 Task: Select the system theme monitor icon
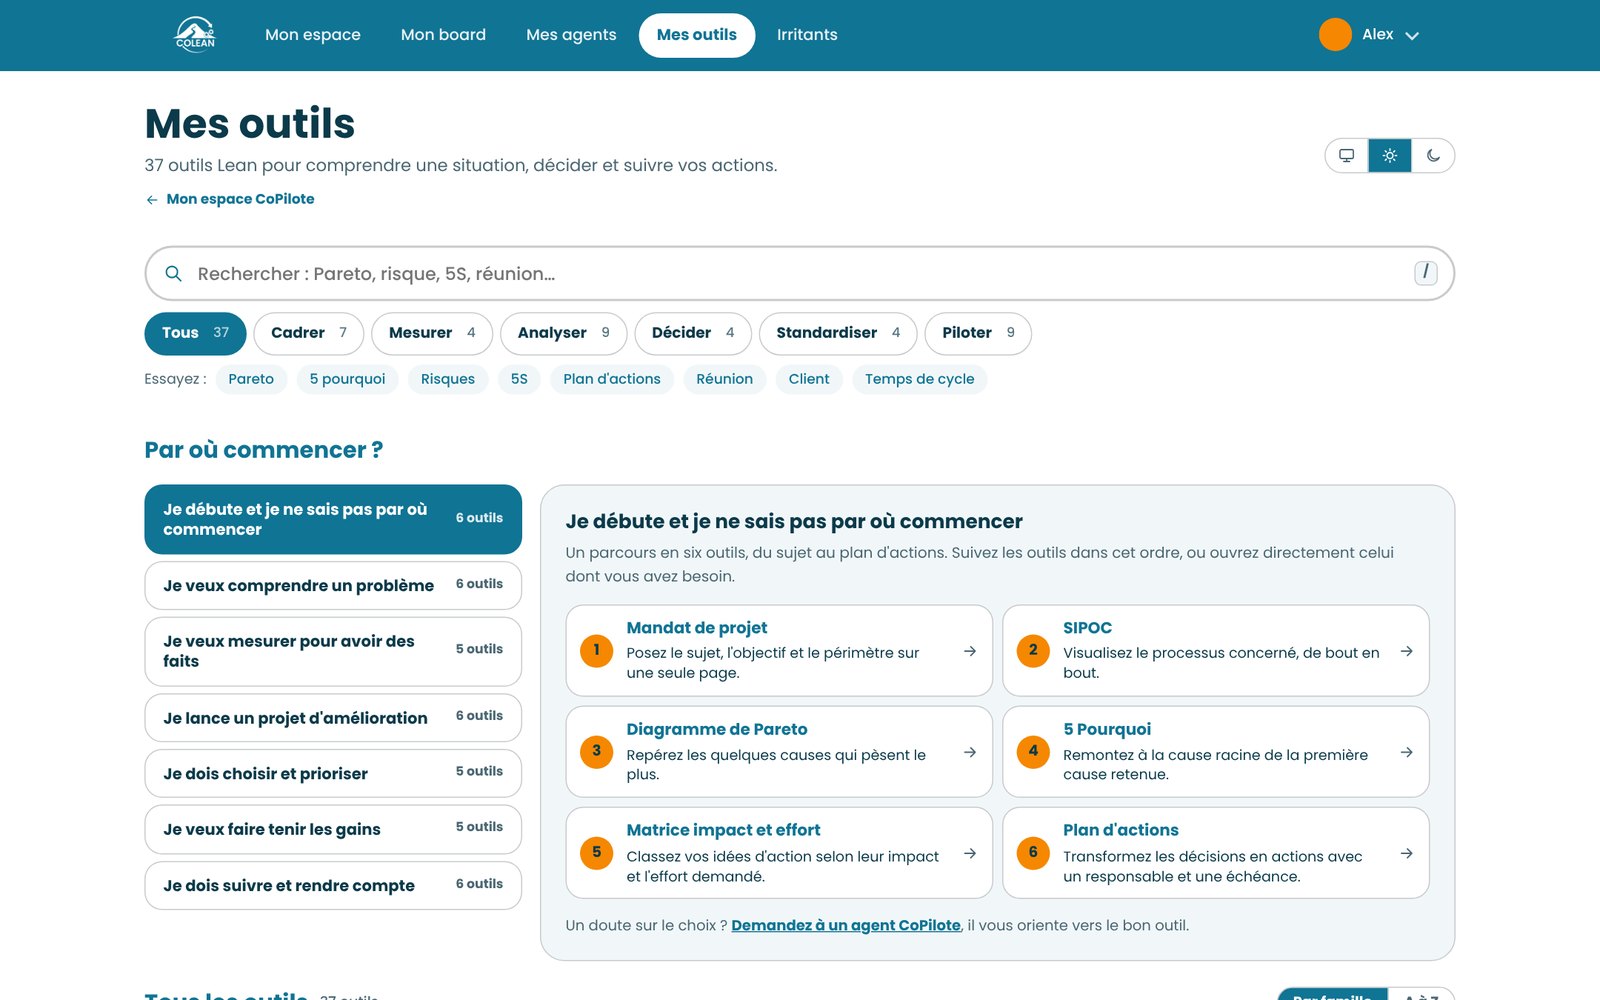pos(1347,155)
